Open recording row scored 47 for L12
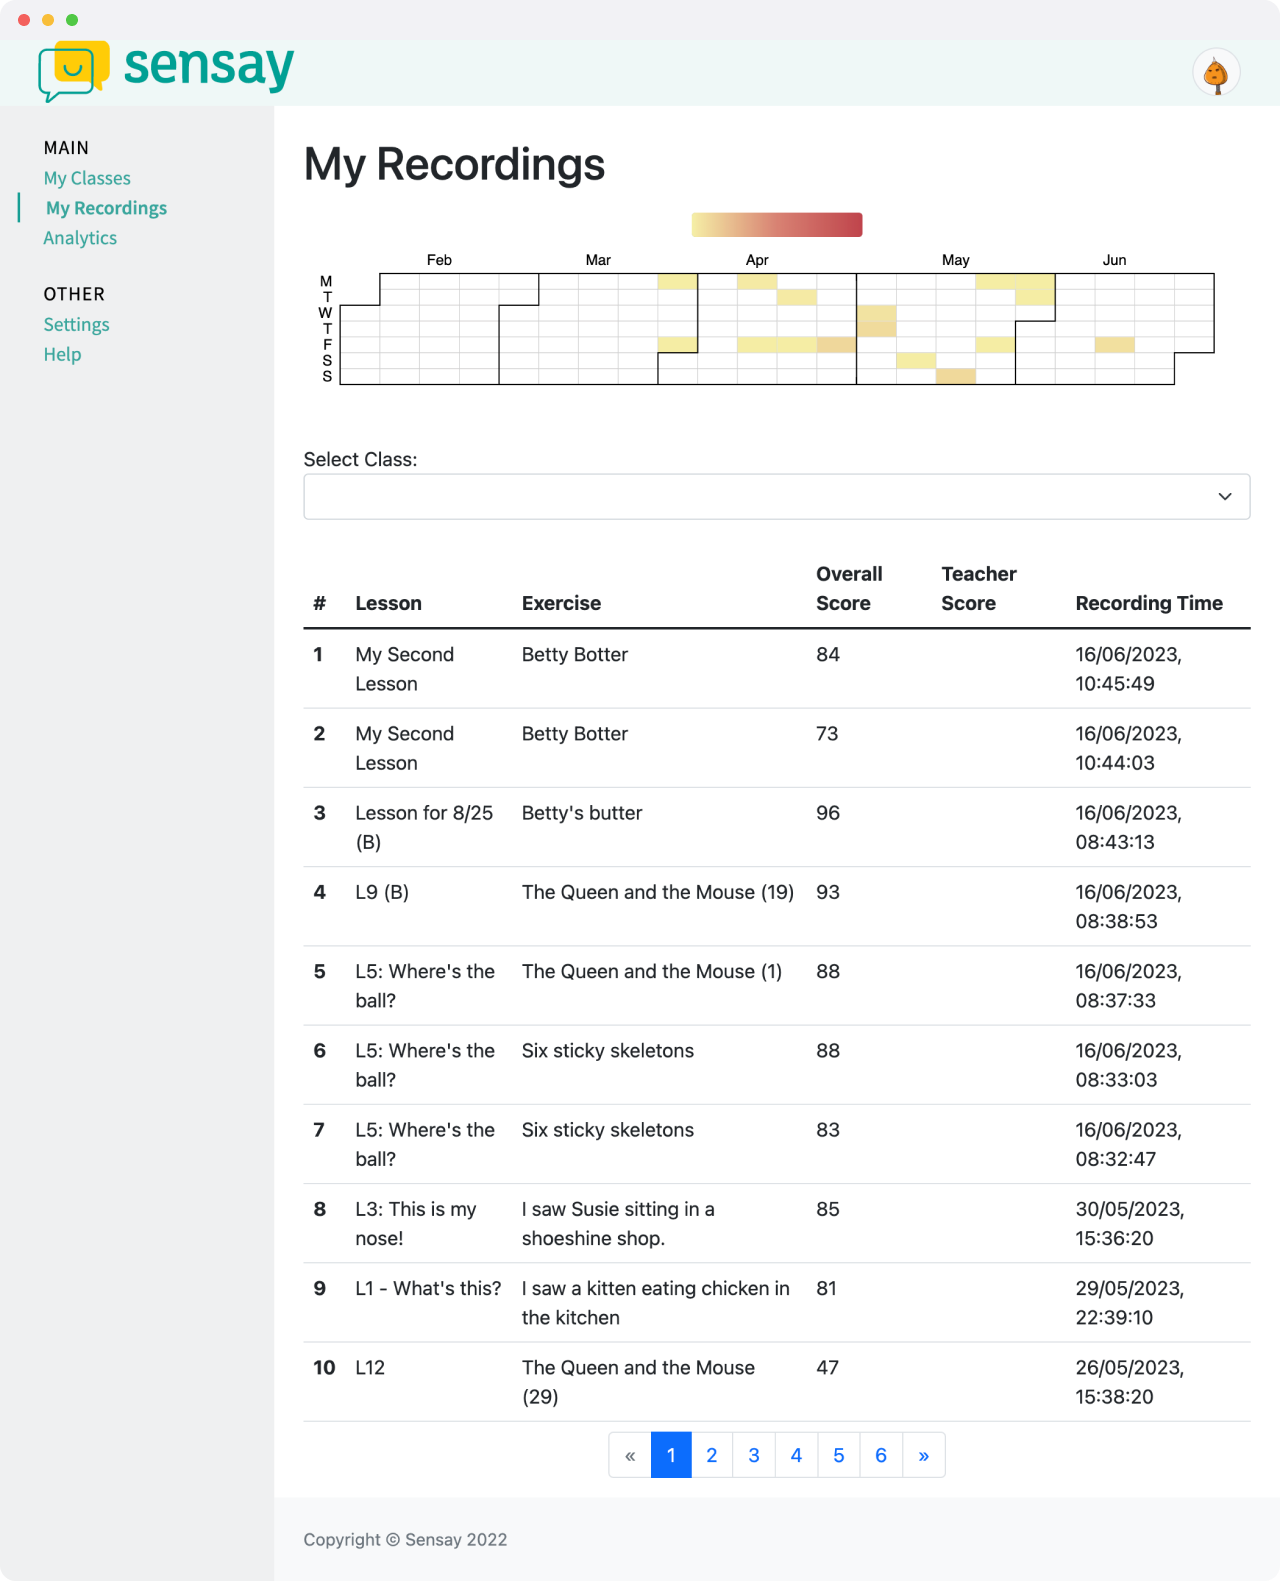1280x1581 pixels. [777, 1382]
